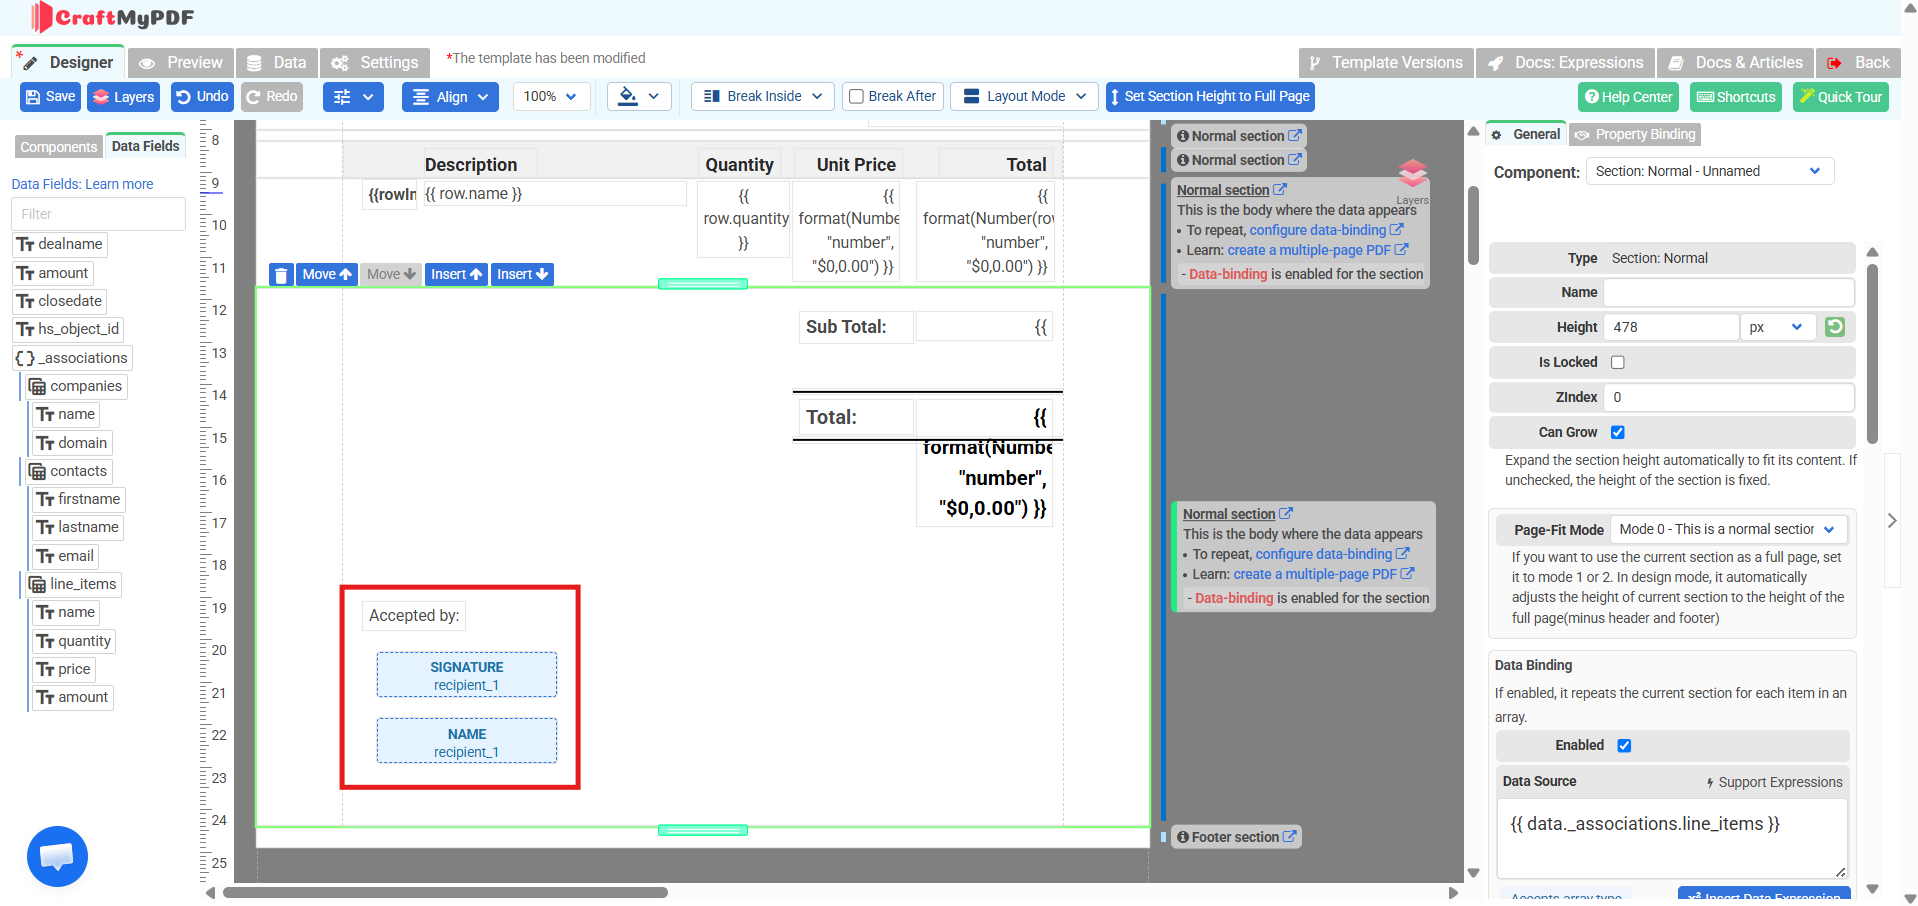Open the Align dropdown
1918x906 pixels.
click(450, 96)
